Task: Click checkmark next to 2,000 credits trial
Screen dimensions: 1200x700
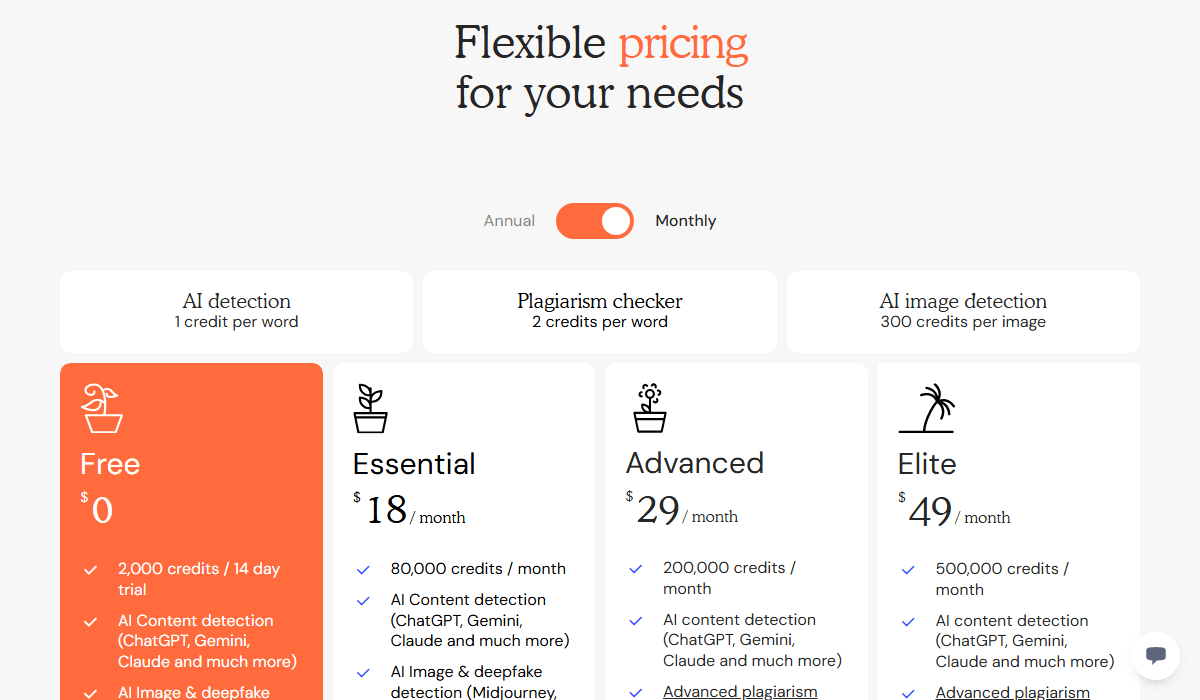Action: coord(91,569)
